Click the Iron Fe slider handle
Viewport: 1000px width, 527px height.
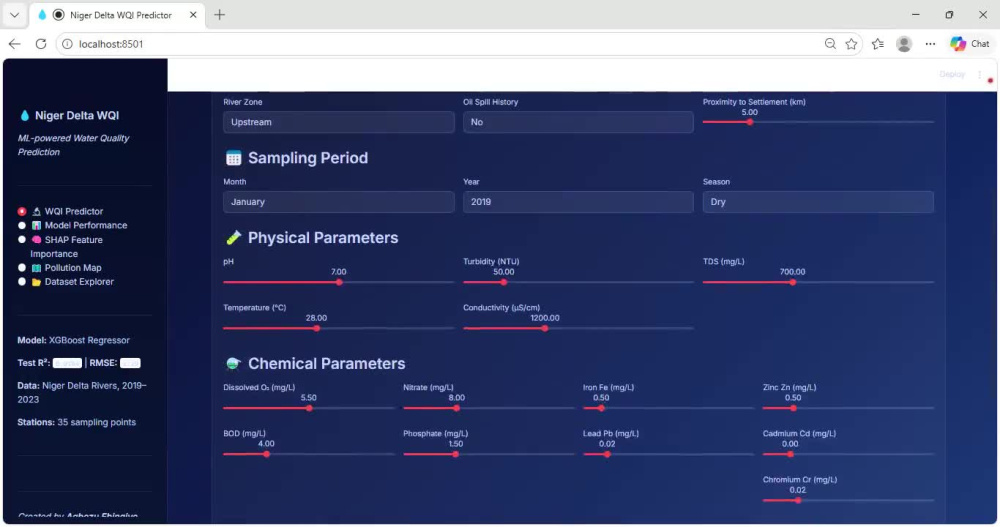(x=601, y=408)
